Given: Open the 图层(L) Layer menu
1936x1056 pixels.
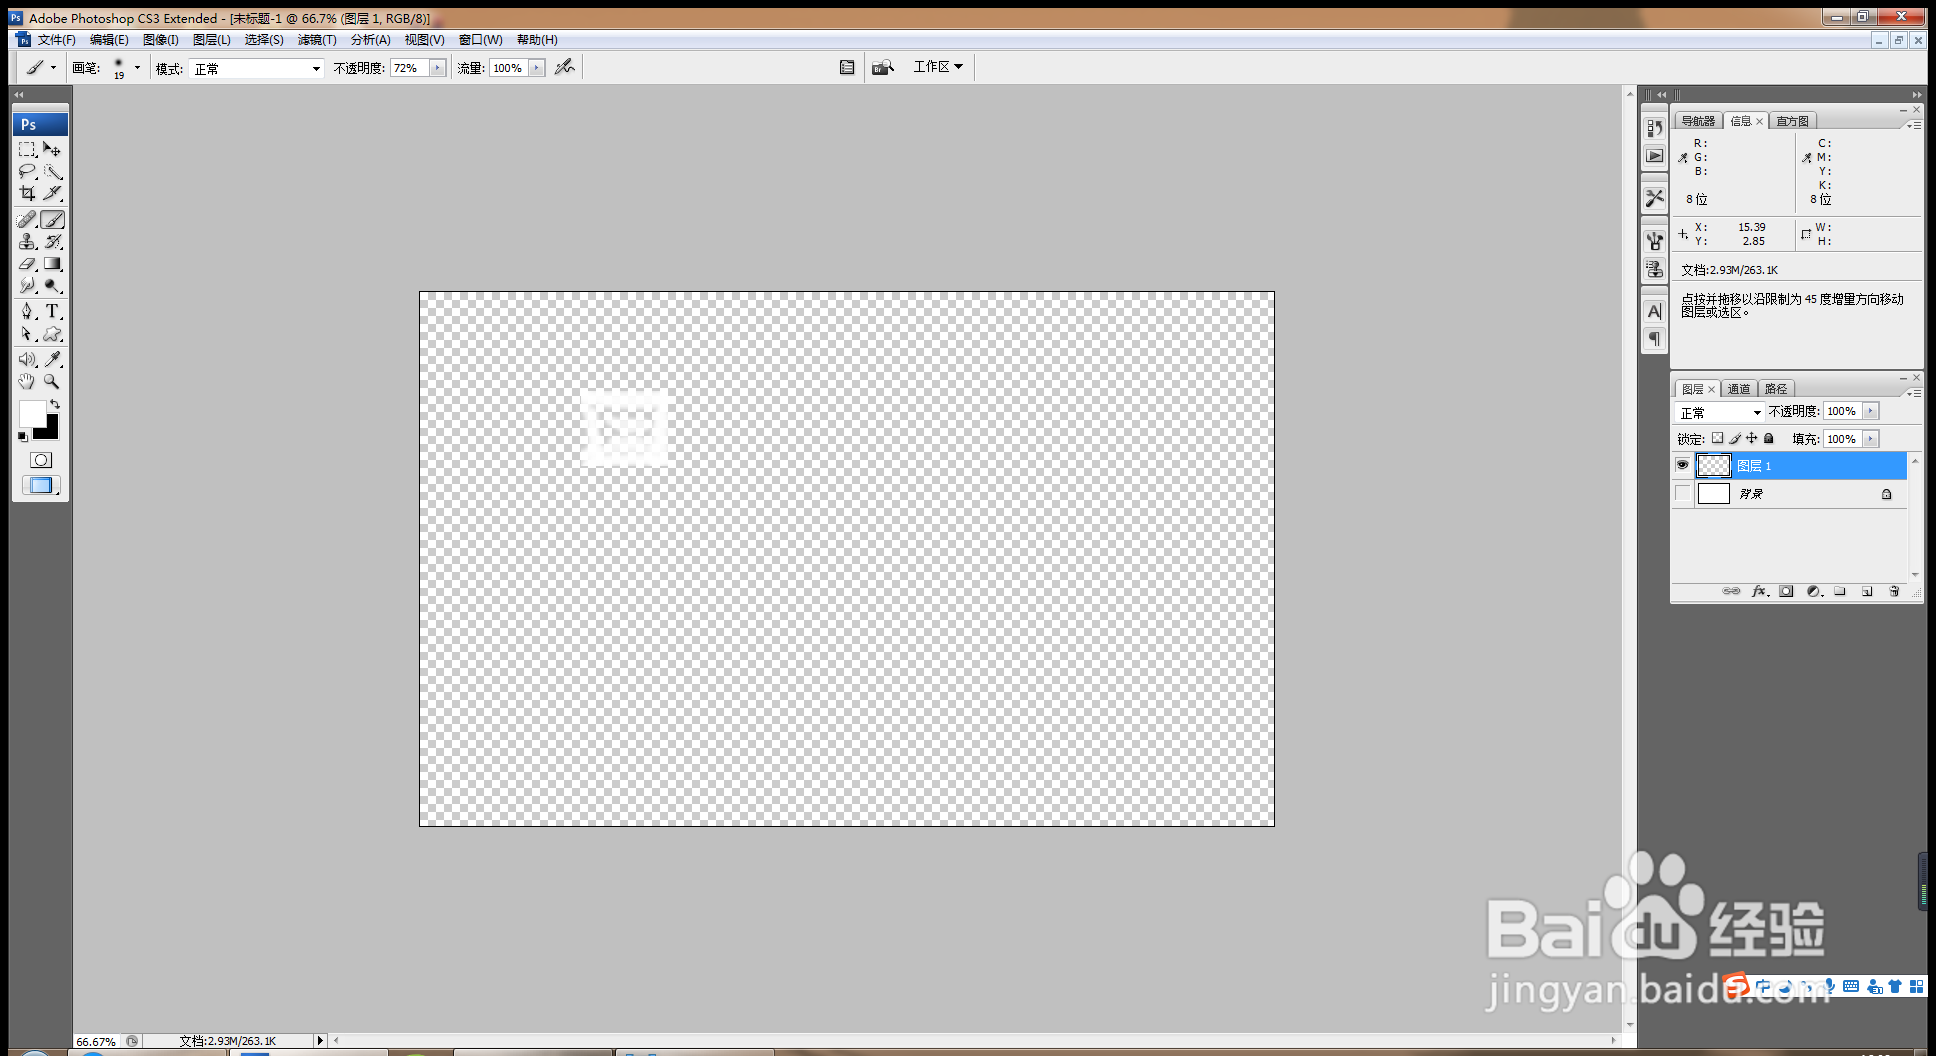Looking at the screenshot, I should coord(211,40).
